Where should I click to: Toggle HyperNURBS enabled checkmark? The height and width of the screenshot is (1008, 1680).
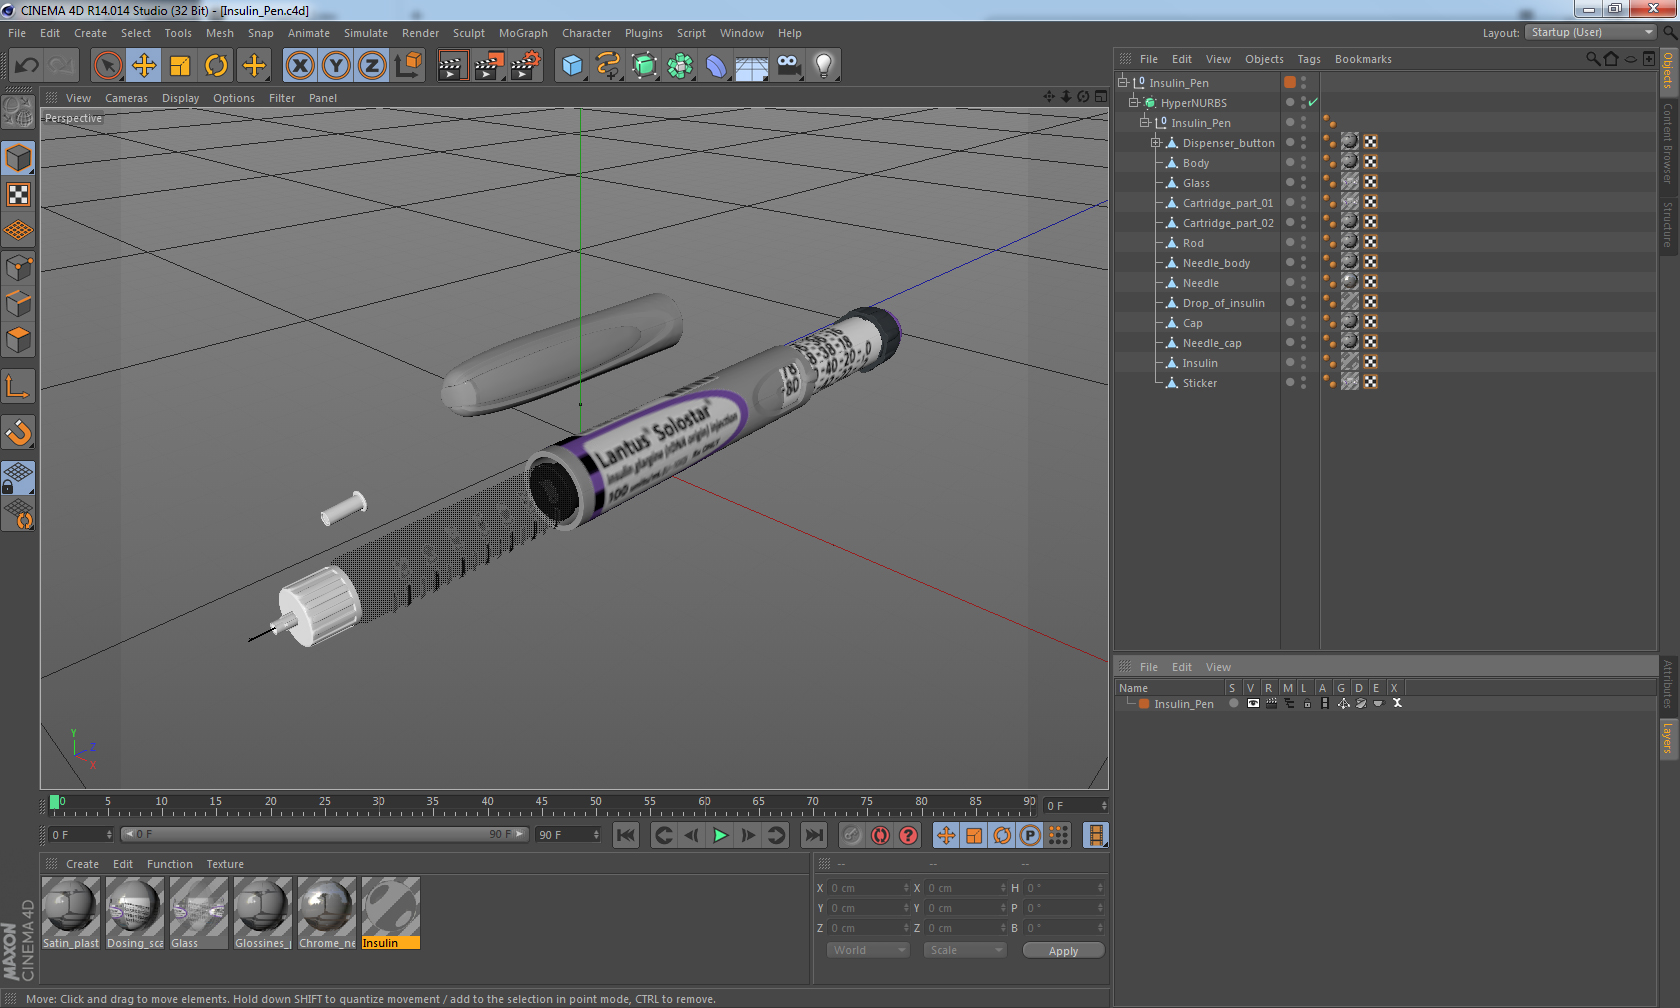point(1313,102)
